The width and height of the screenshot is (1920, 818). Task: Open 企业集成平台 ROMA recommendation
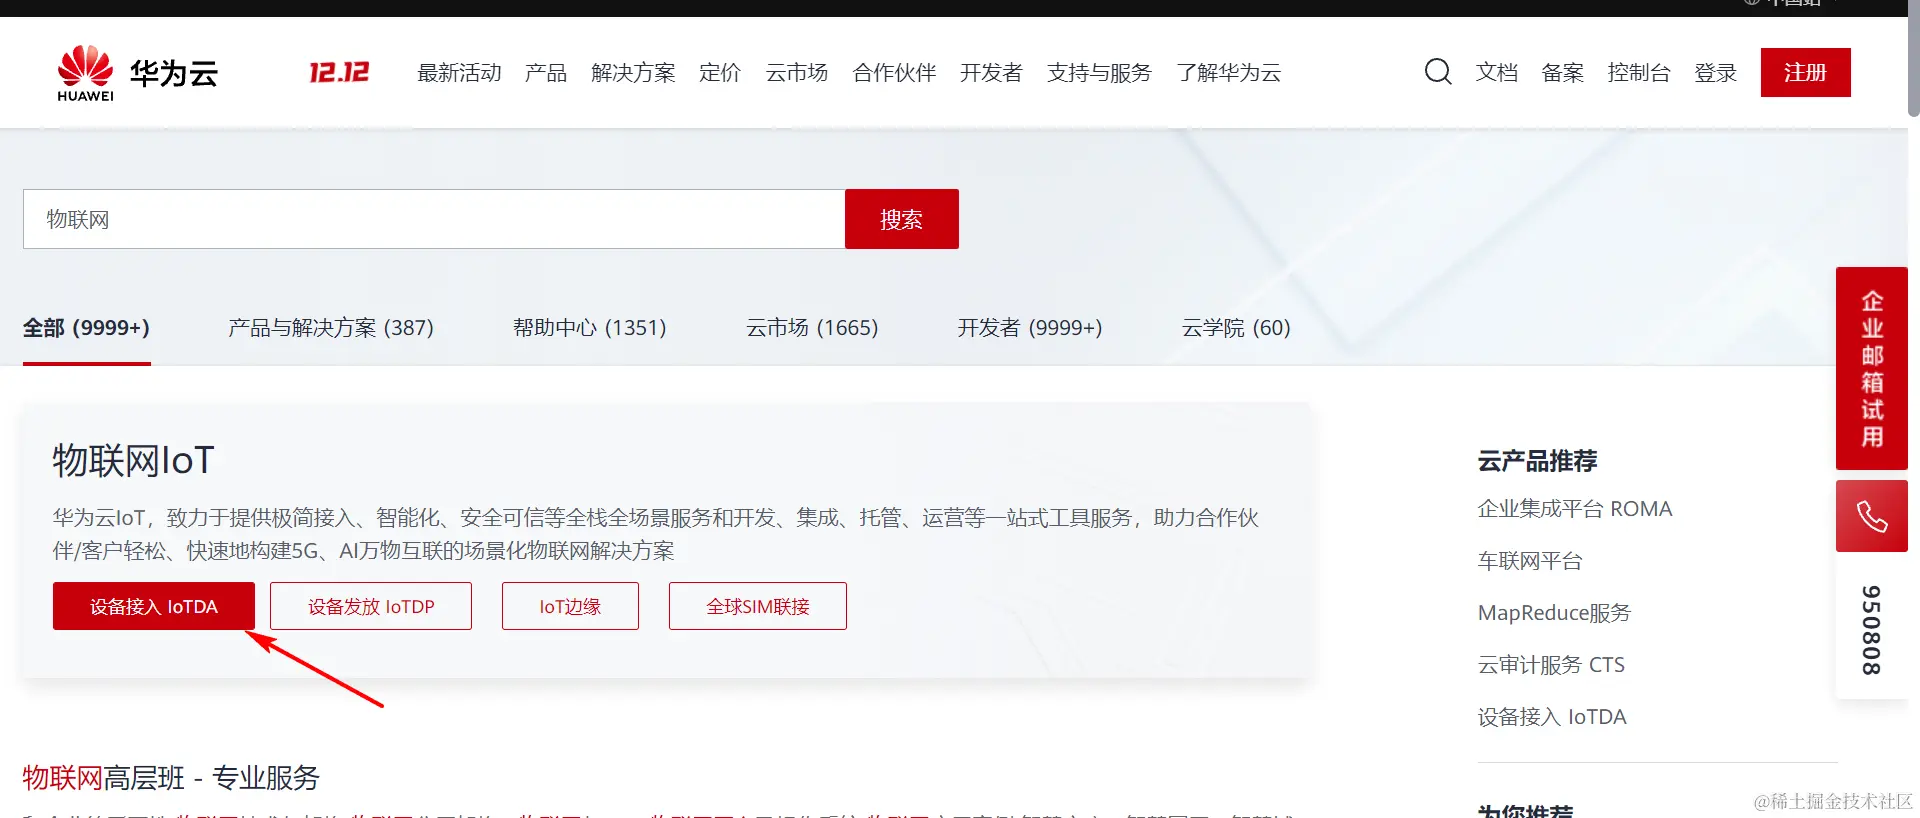click(x=1575, y=509)
